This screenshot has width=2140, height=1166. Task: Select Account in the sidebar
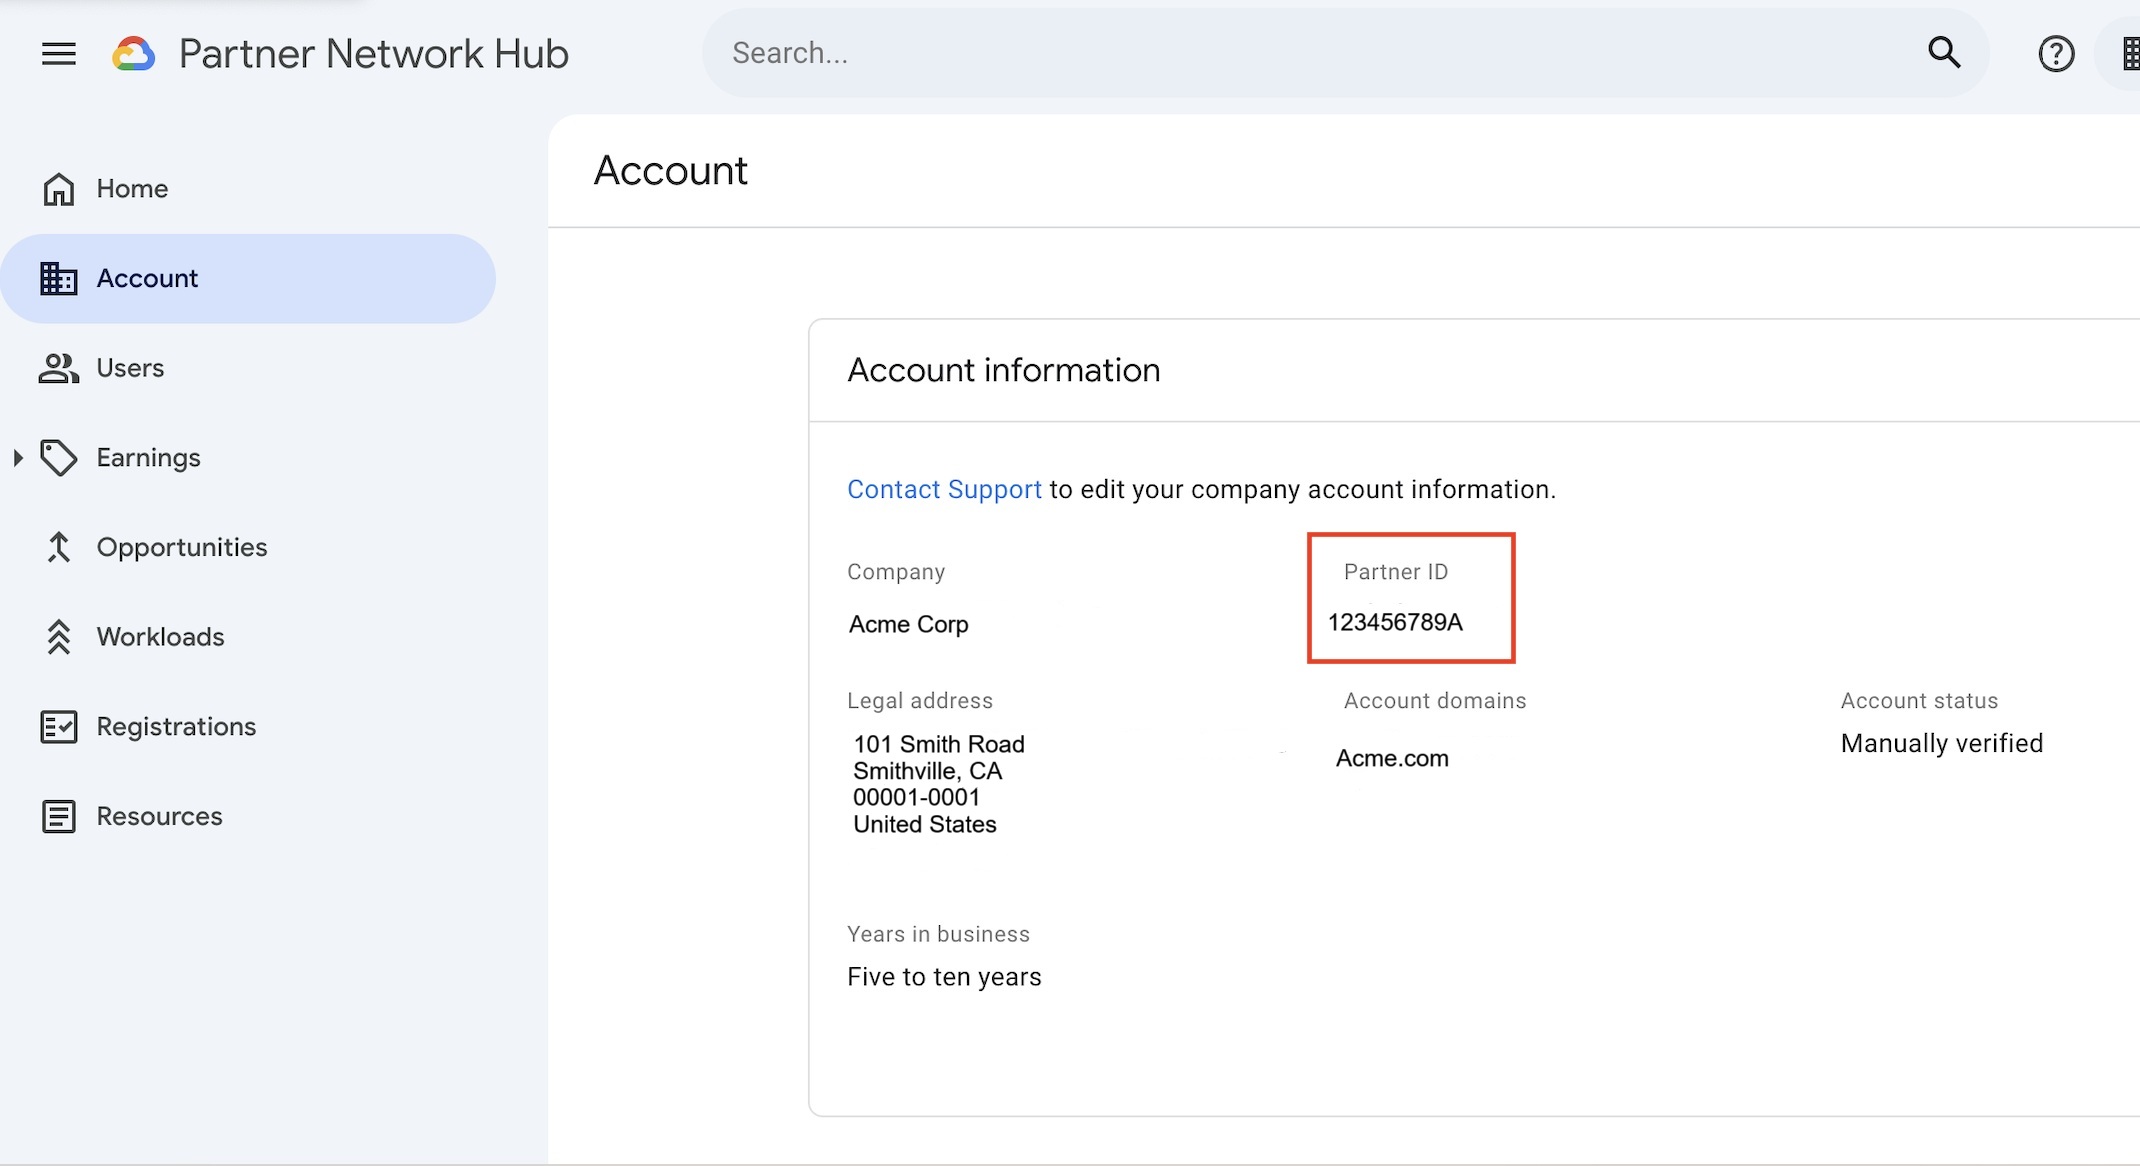(x=248, y=279)
